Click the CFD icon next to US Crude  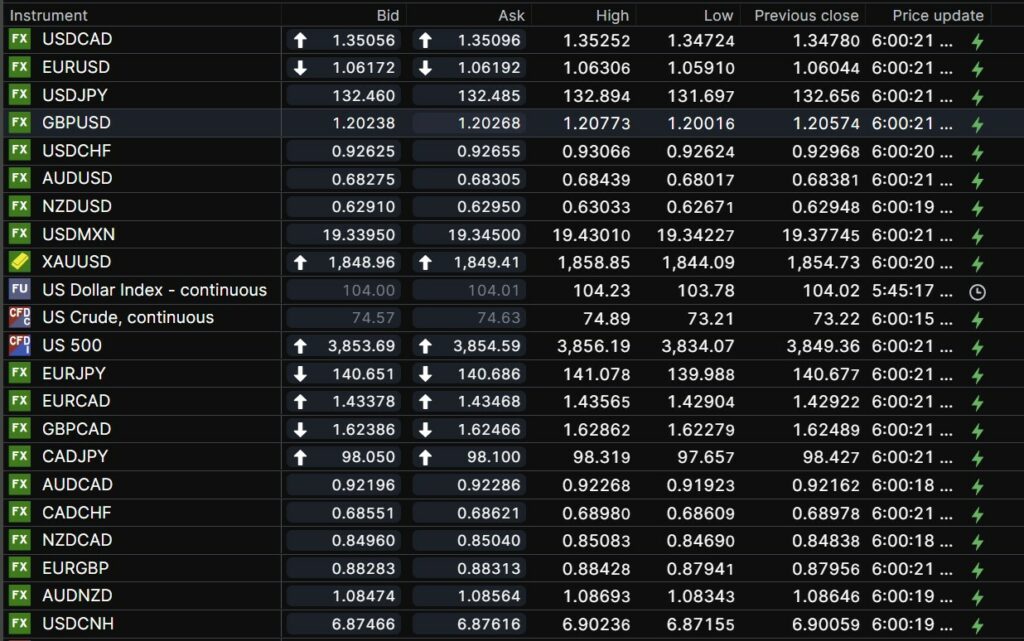[19, 318]
